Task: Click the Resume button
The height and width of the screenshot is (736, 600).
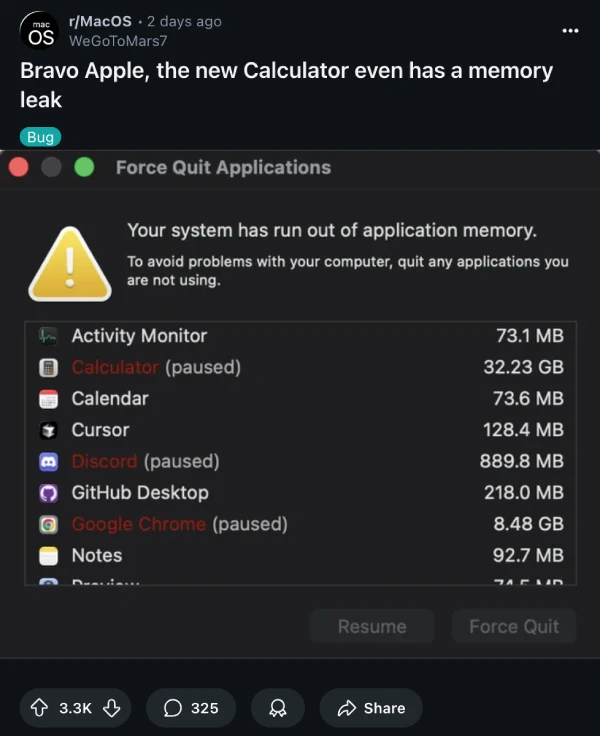Action: (x=372, y=627)
